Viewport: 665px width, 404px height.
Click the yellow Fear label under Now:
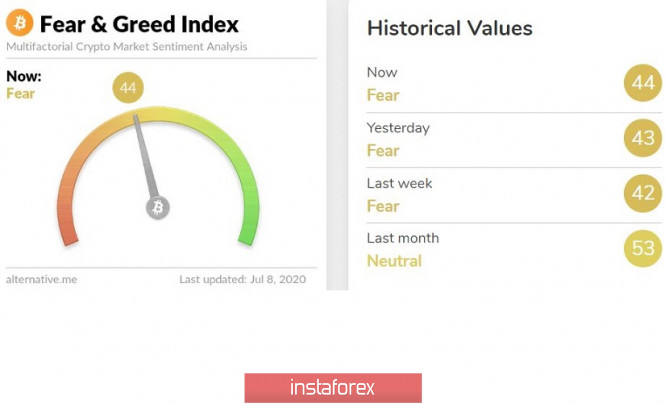tap(21, 92)
